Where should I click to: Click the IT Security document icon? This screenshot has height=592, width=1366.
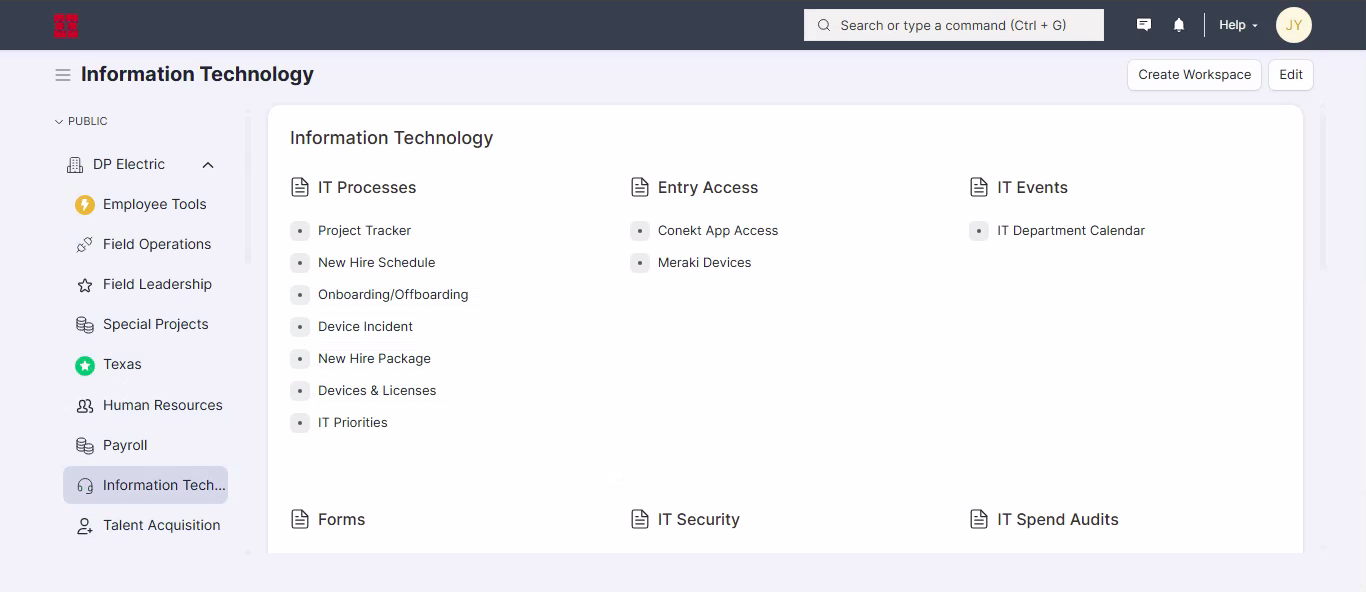tap(640, 519)
